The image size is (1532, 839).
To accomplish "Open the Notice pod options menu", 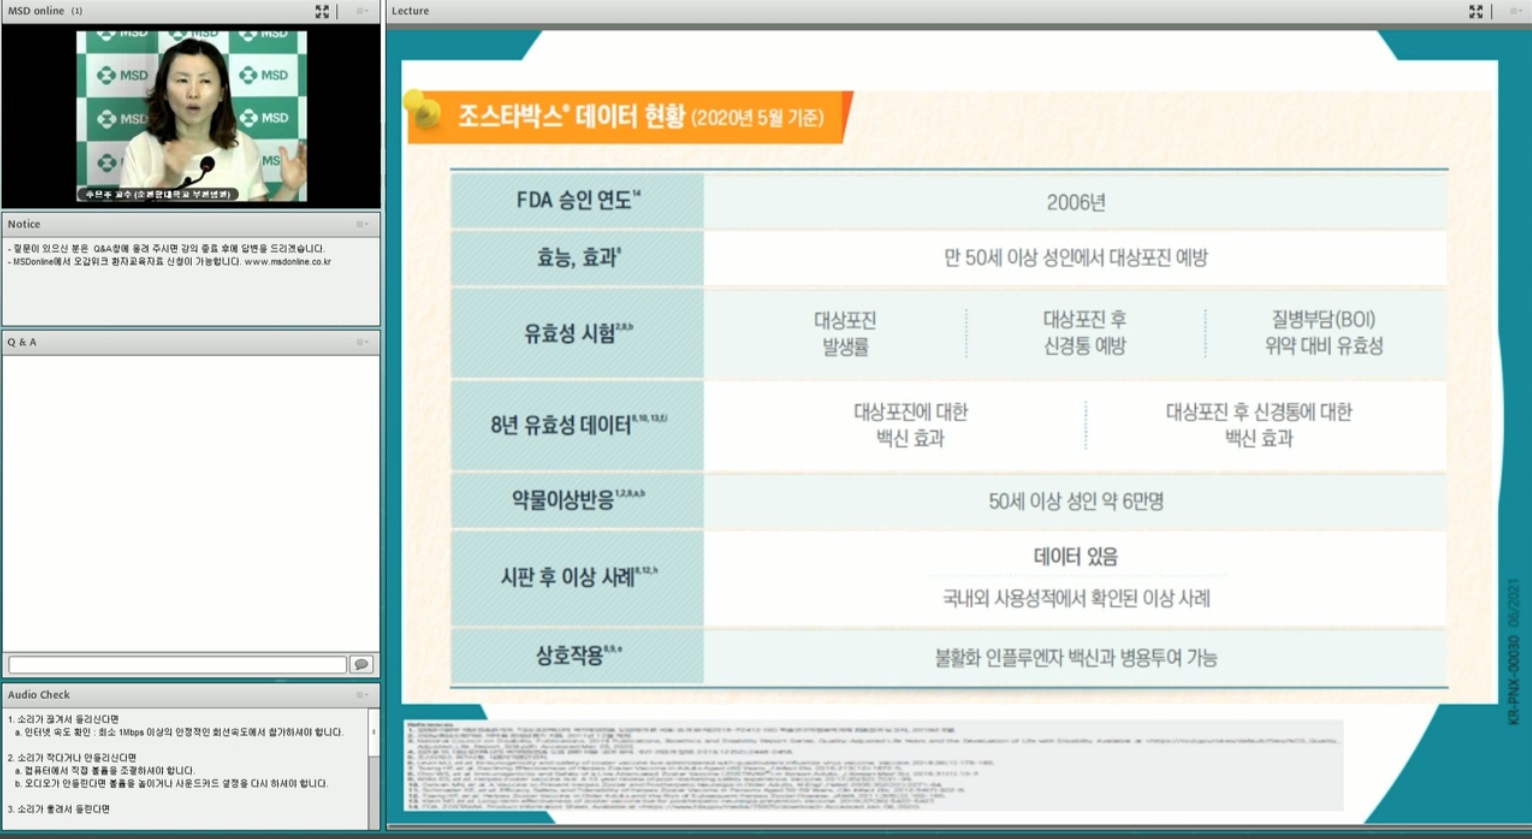I will click(361, 224).
